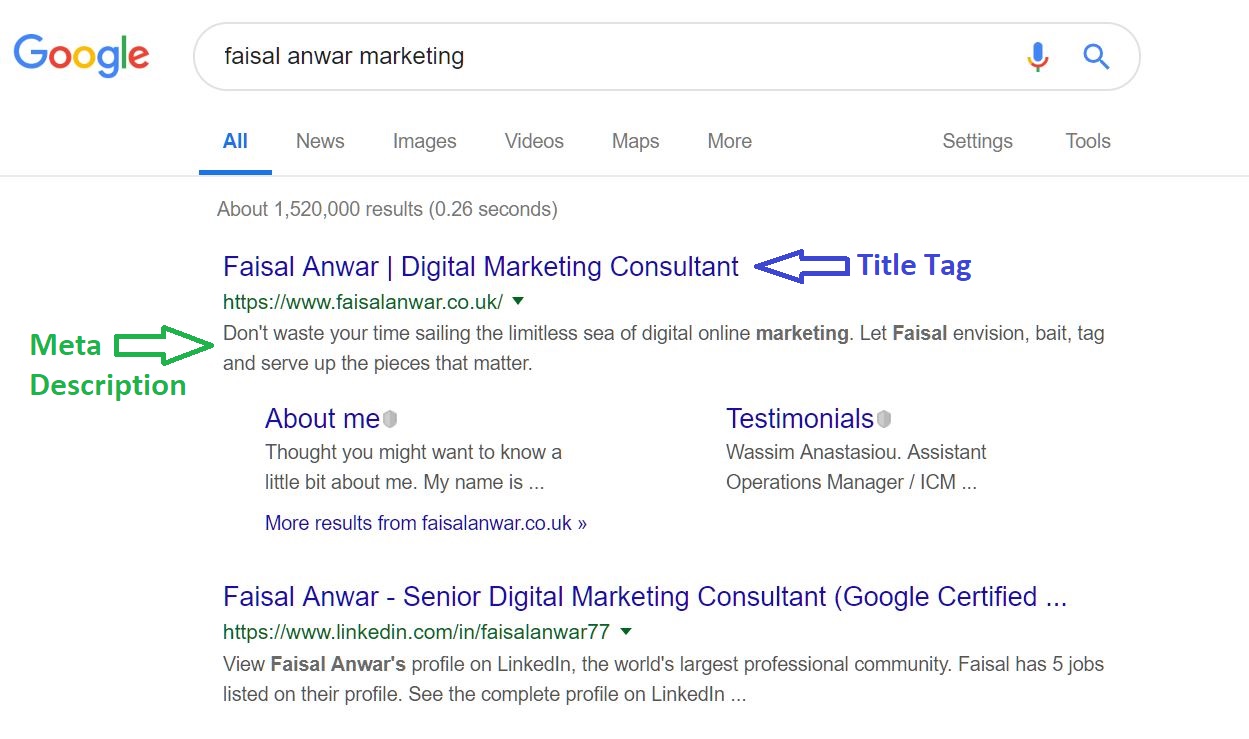Switch to the Videos tab
The width and height of the screenshot is (1249, 739).
point(534,141)
